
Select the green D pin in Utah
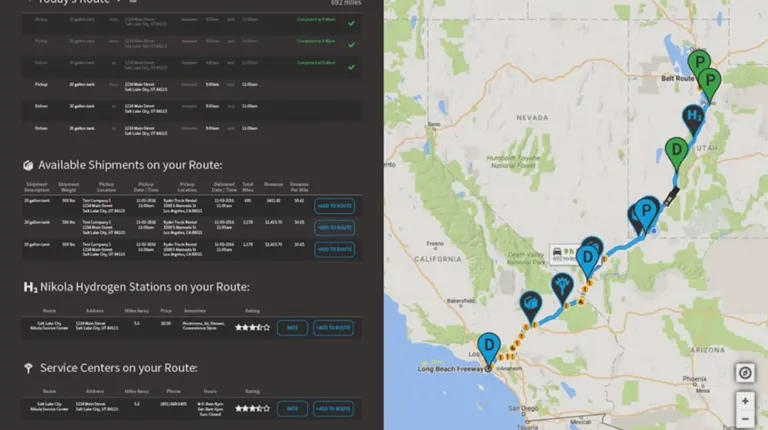[x=677, y=151]
